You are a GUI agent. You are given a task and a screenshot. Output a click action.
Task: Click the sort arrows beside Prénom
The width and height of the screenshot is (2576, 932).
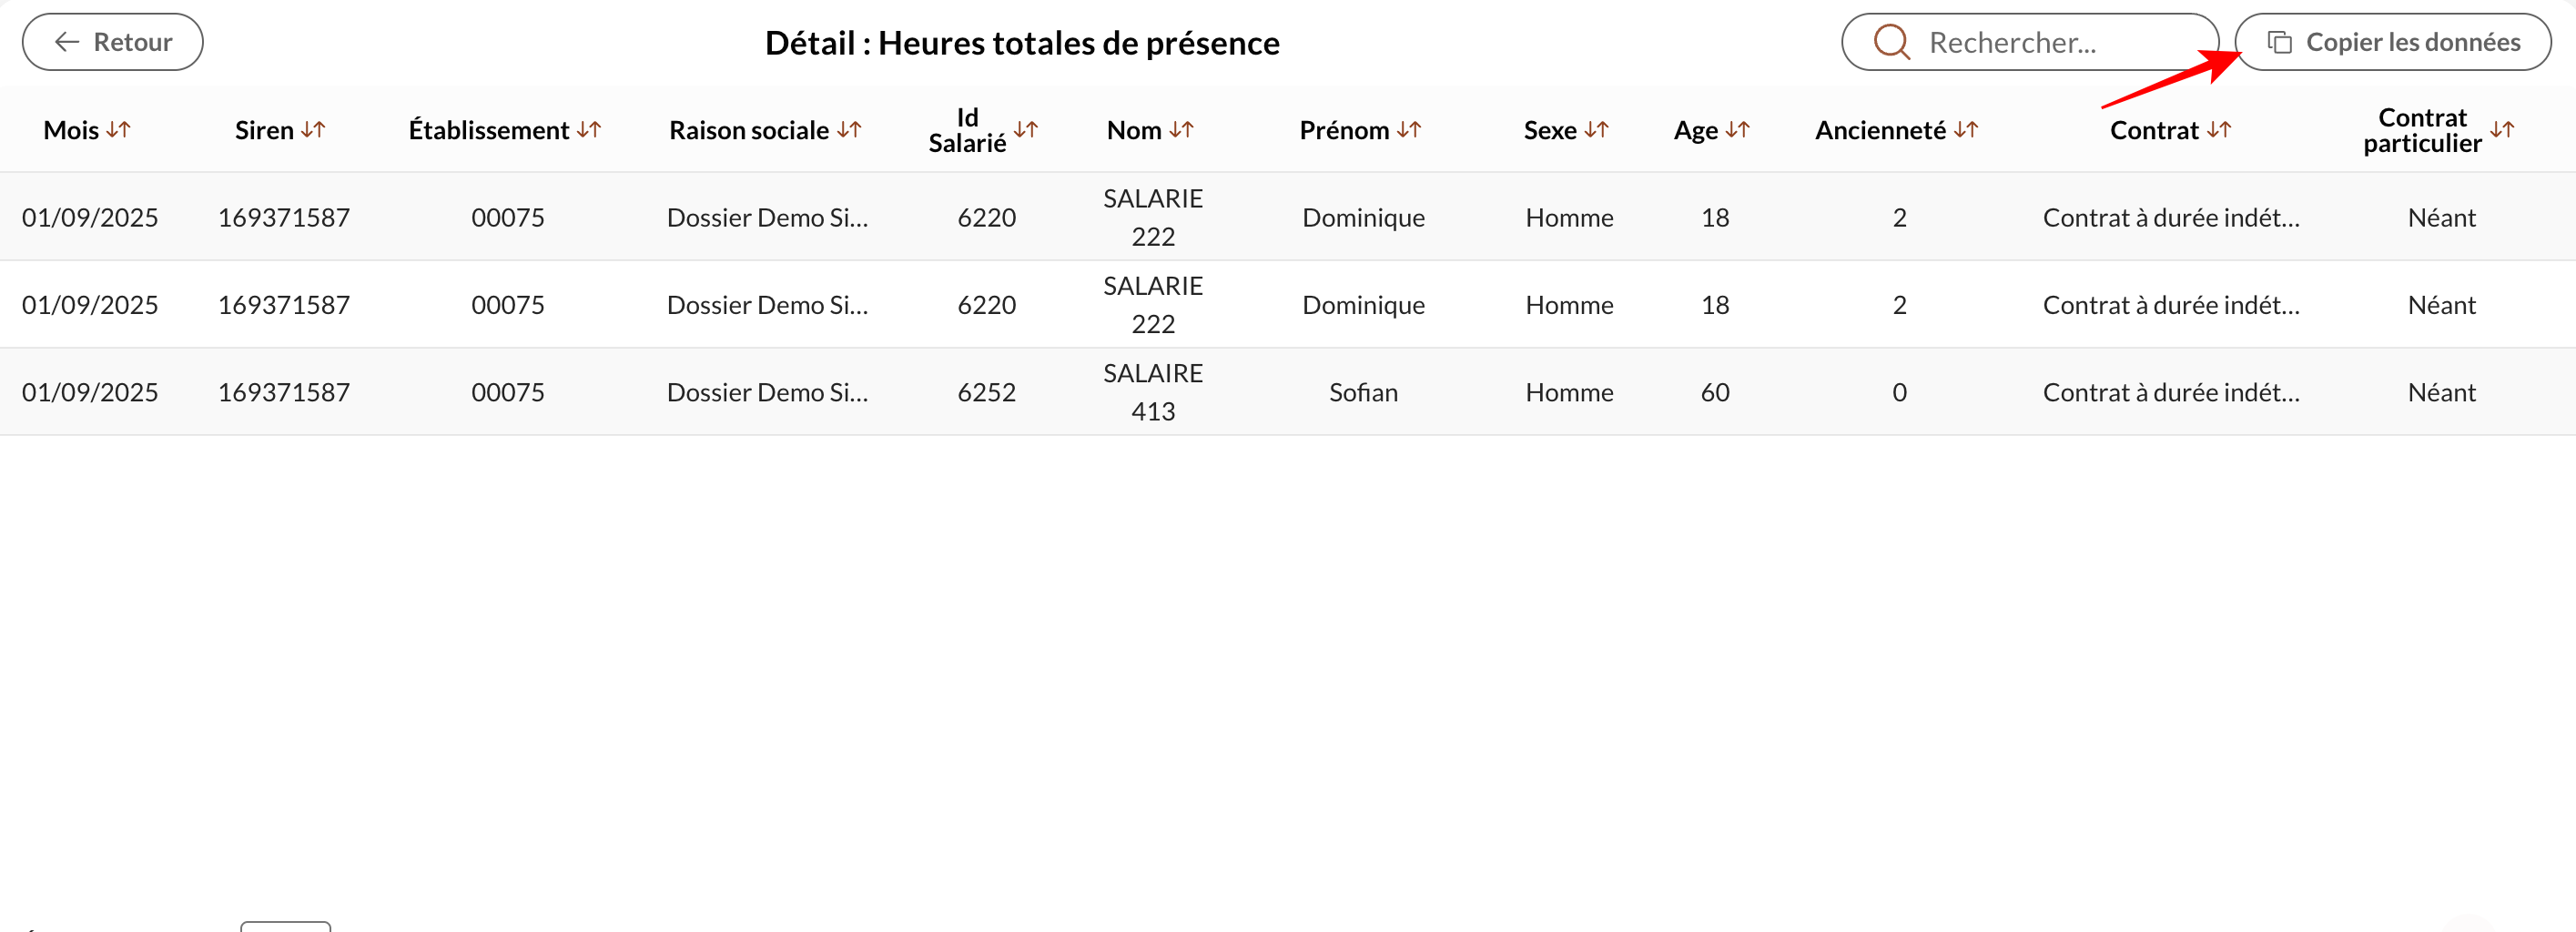point(1409,129)
